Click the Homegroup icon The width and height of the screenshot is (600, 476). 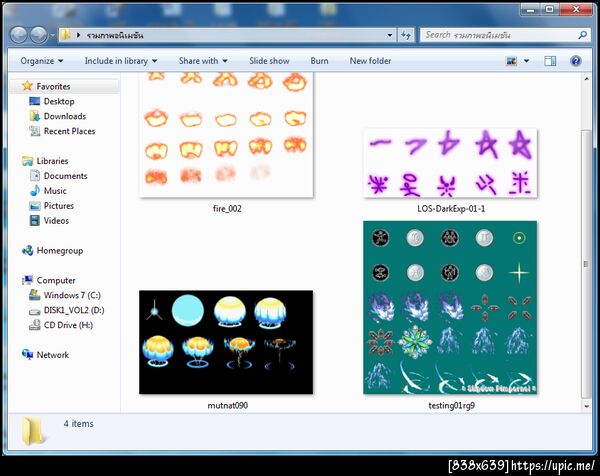coord(27,251)
